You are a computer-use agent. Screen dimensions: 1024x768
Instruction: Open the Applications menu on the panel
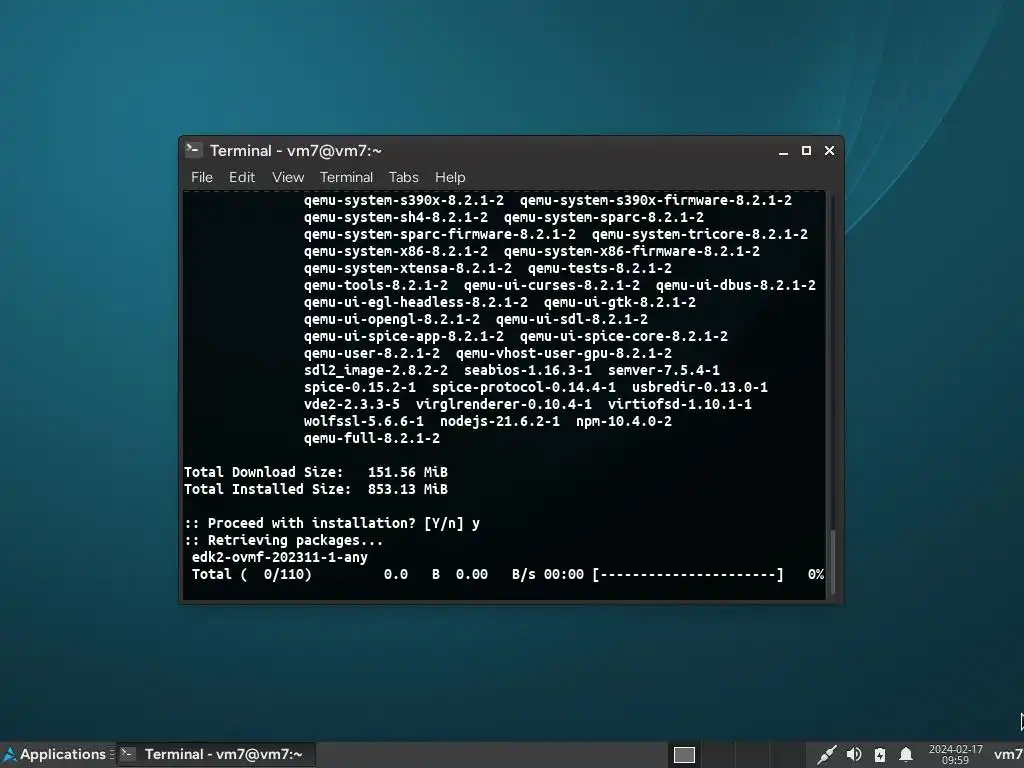pyautogui.click(x=54, y=754)
